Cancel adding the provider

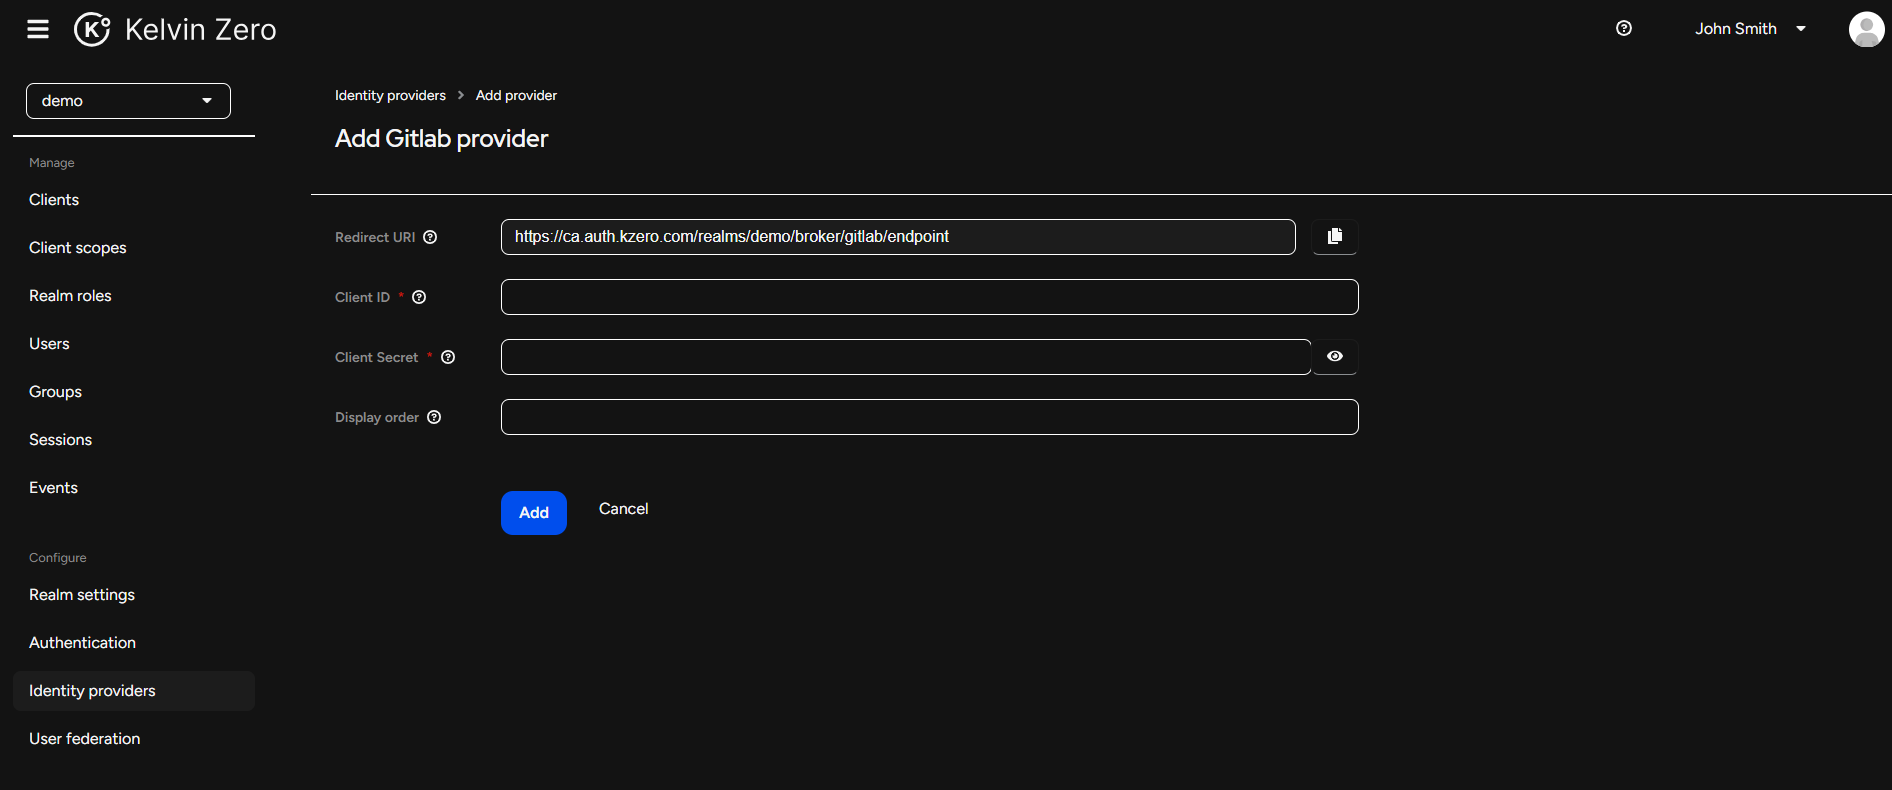coord(623,509)
